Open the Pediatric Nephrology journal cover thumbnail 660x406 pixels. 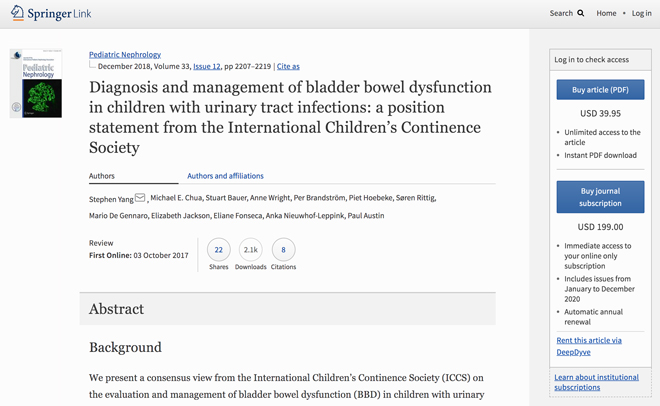(x=36, y=84)
